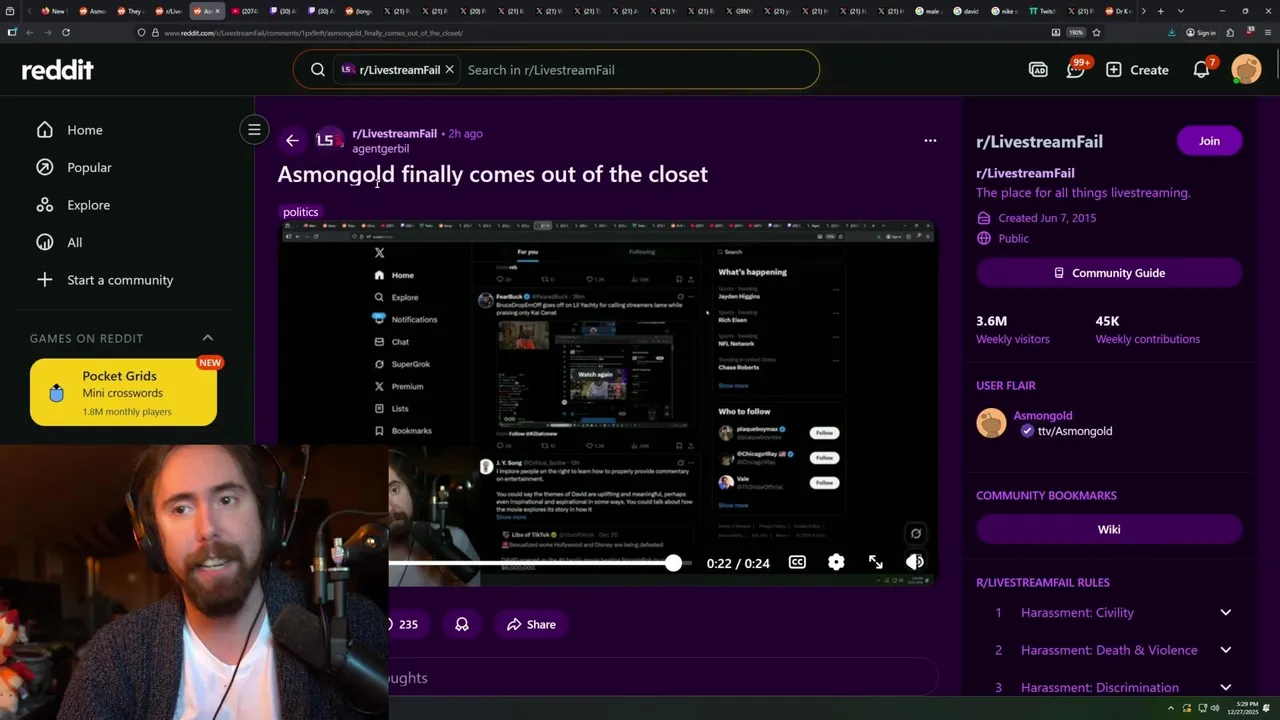Switch to the G9NY browser tab
The width and height of the screenshot is (1280, 720).
(741, 11)
